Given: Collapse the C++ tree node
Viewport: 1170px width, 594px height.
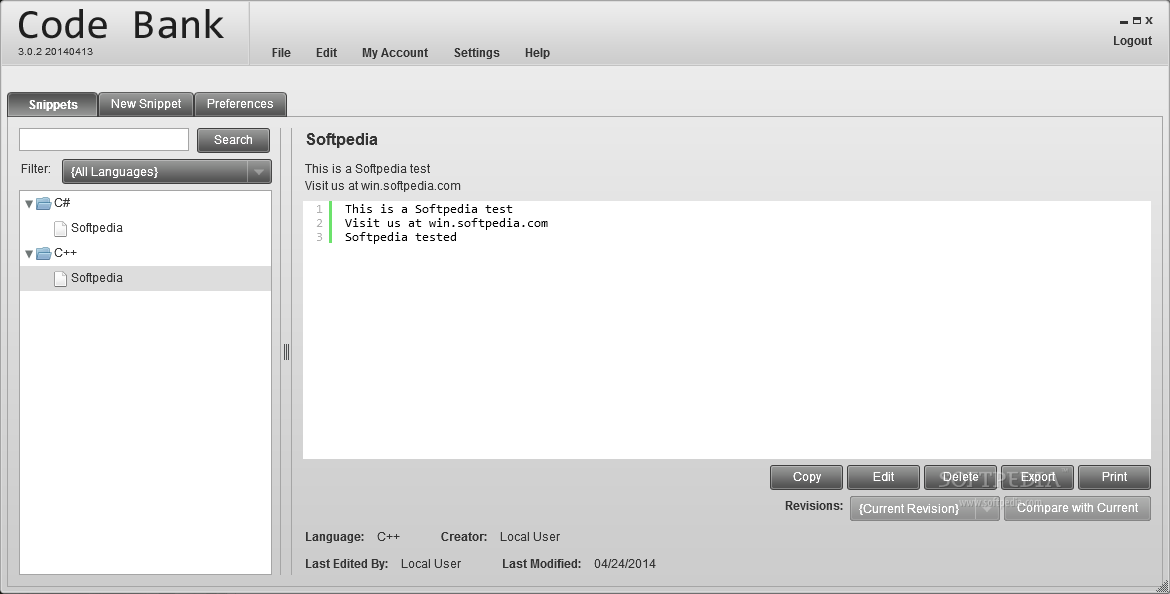Looking at the screenshot, I should [29, 254].
